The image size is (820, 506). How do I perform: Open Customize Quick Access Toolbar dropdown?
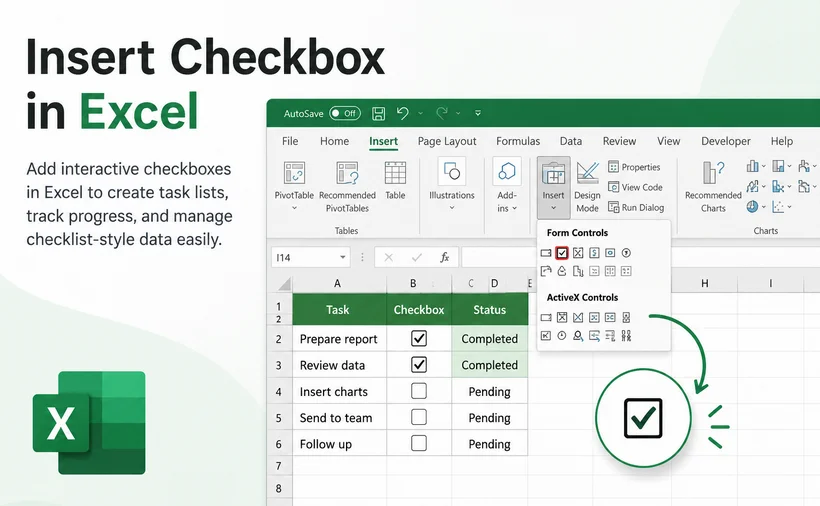(478, 113)
